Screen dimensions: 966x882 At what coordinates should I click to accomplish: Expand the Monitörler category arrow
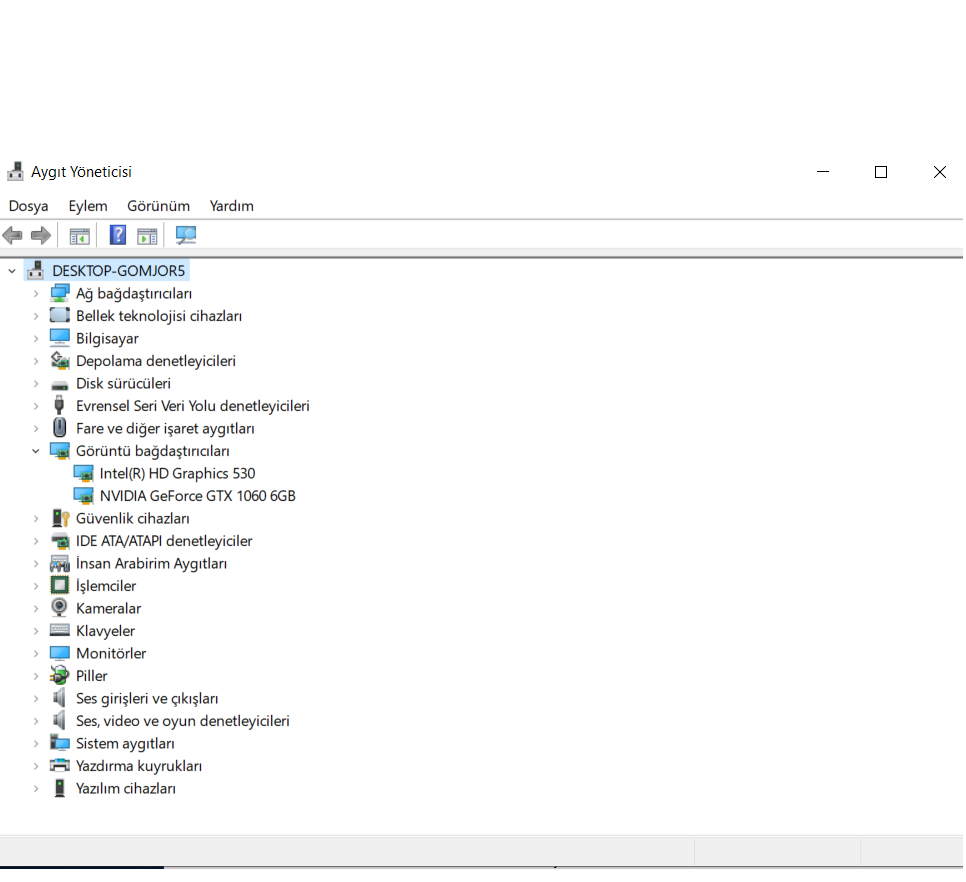[36, 653]
